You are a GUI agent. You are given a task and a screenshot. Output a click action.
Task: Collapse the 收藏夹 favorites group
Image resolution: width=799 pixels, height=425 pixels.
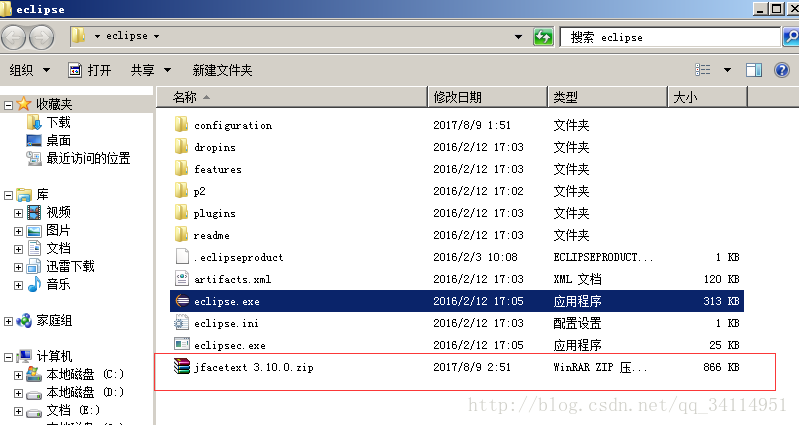coord(8,105)
